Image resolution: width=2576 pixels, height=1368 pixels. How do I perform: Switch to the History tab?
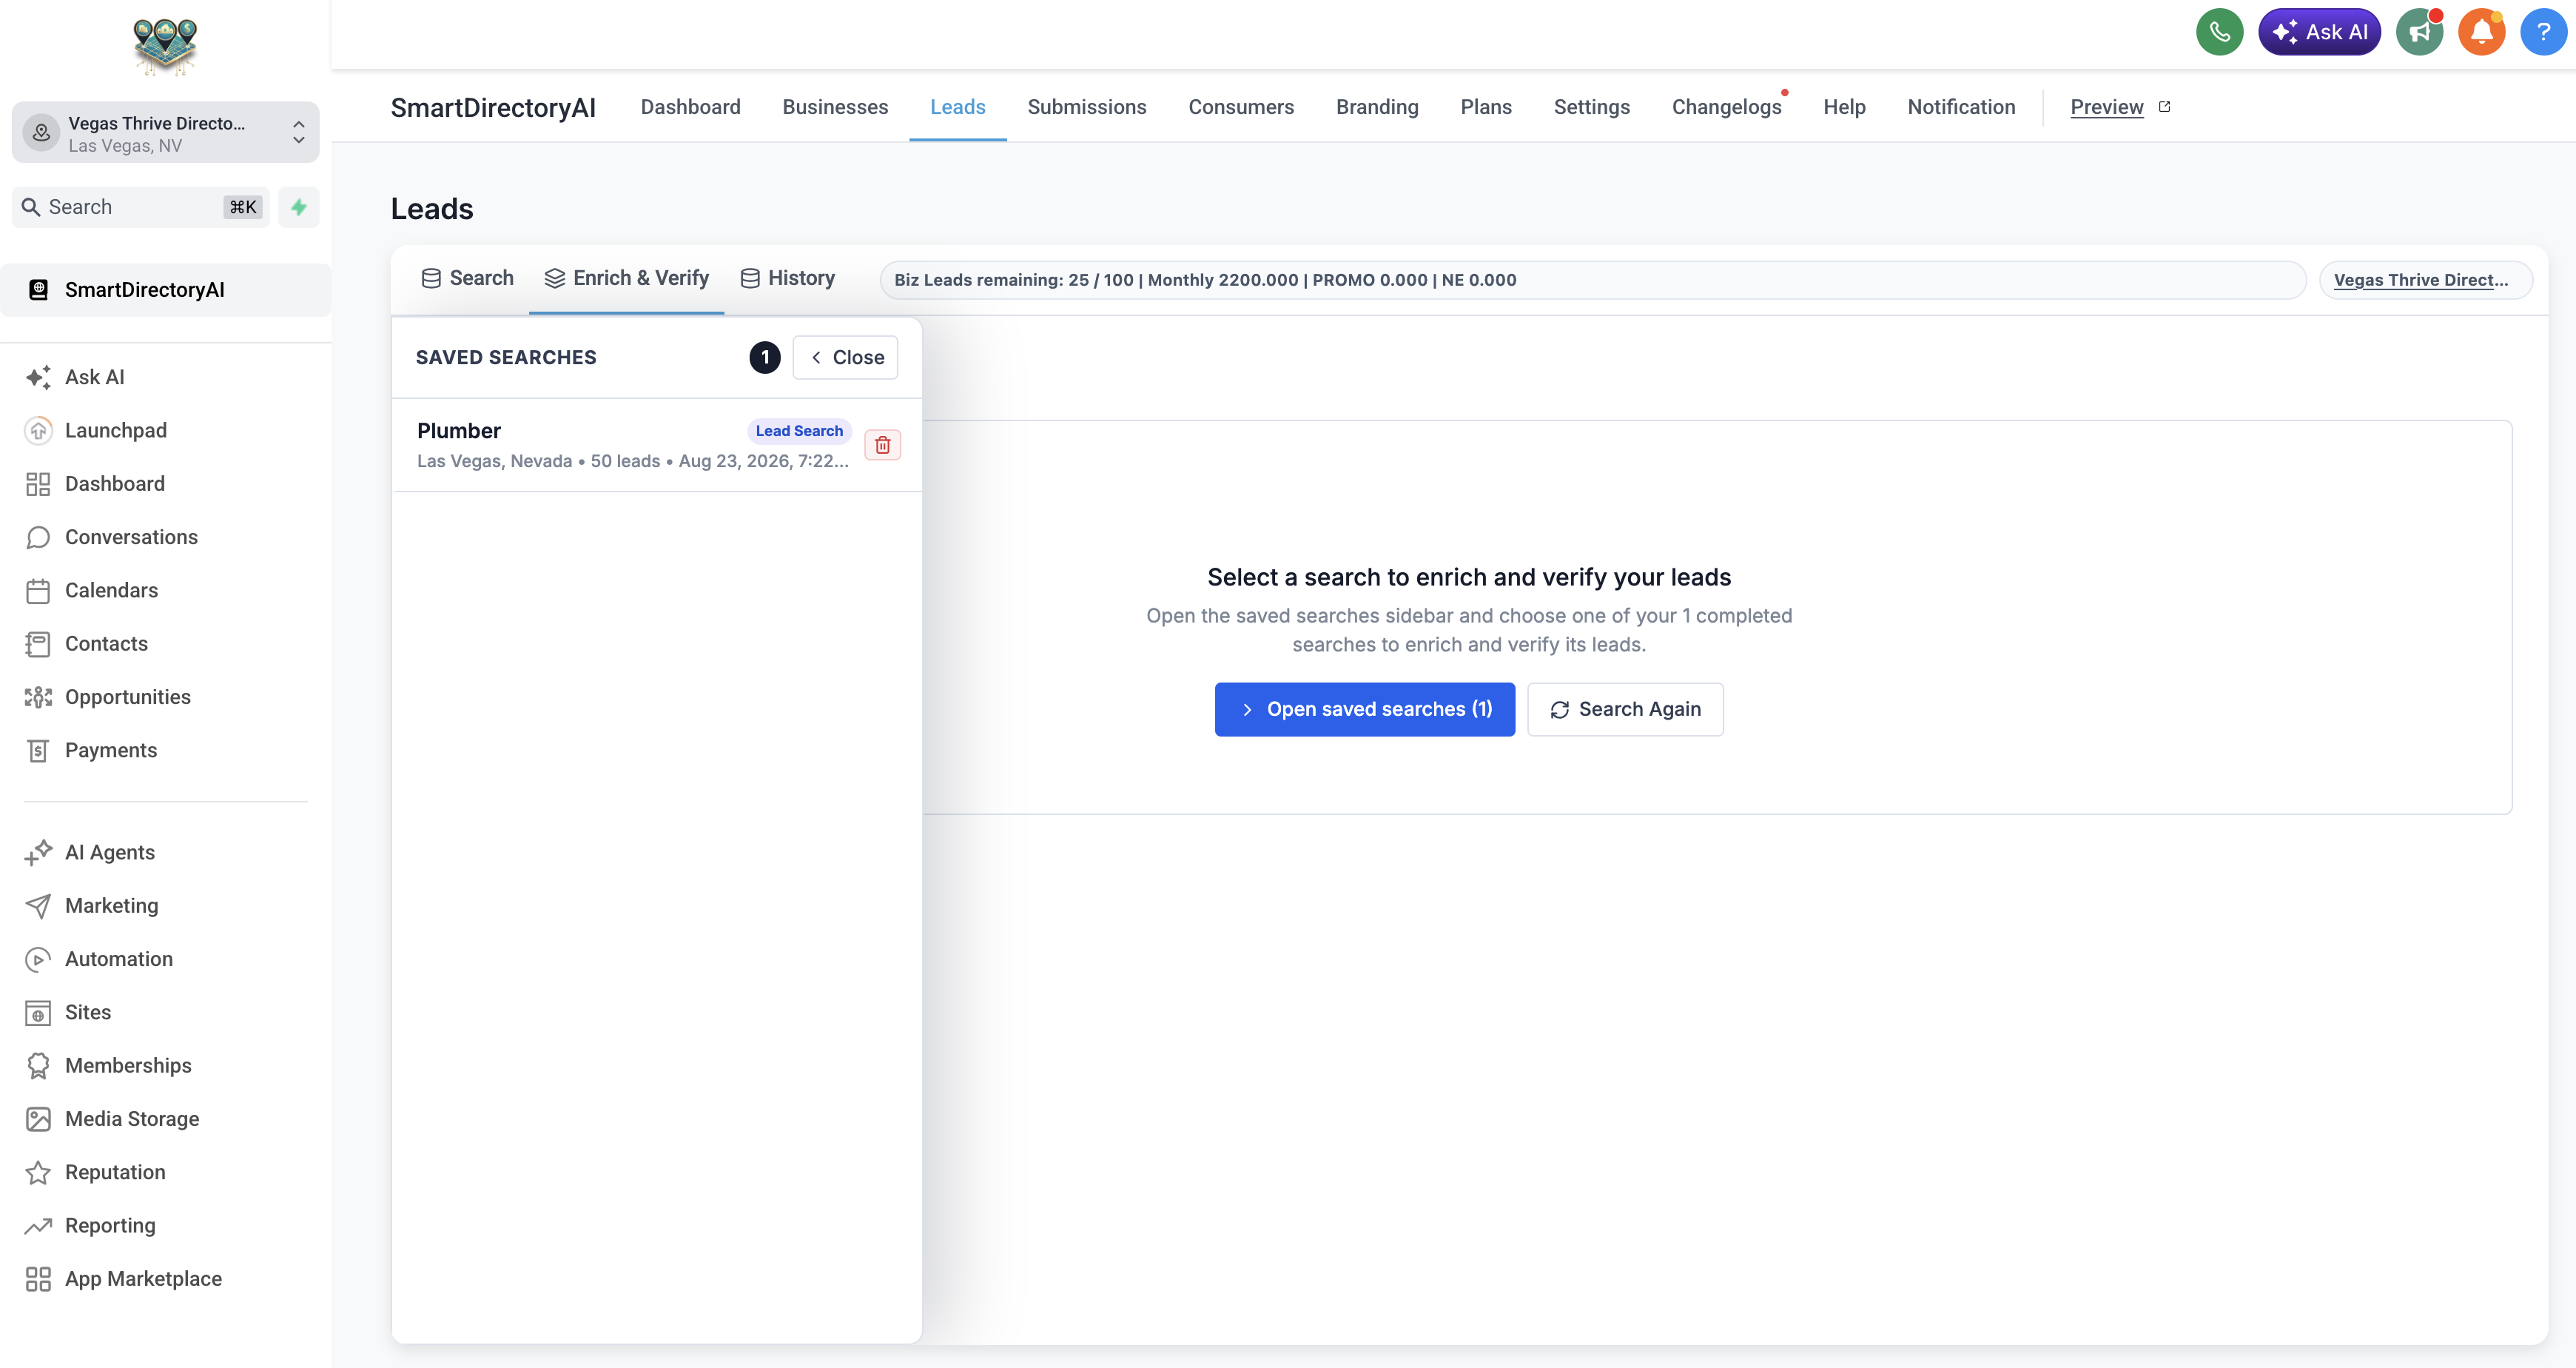tap(788, 278)
